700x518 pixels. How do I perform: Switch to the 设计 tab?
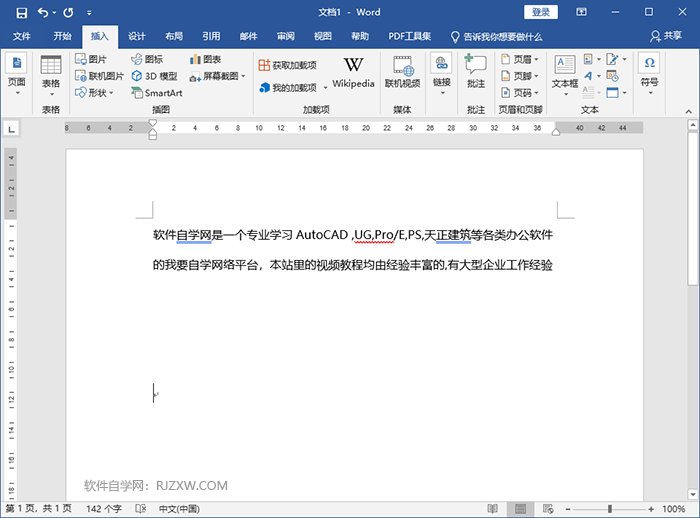[137, 36]
